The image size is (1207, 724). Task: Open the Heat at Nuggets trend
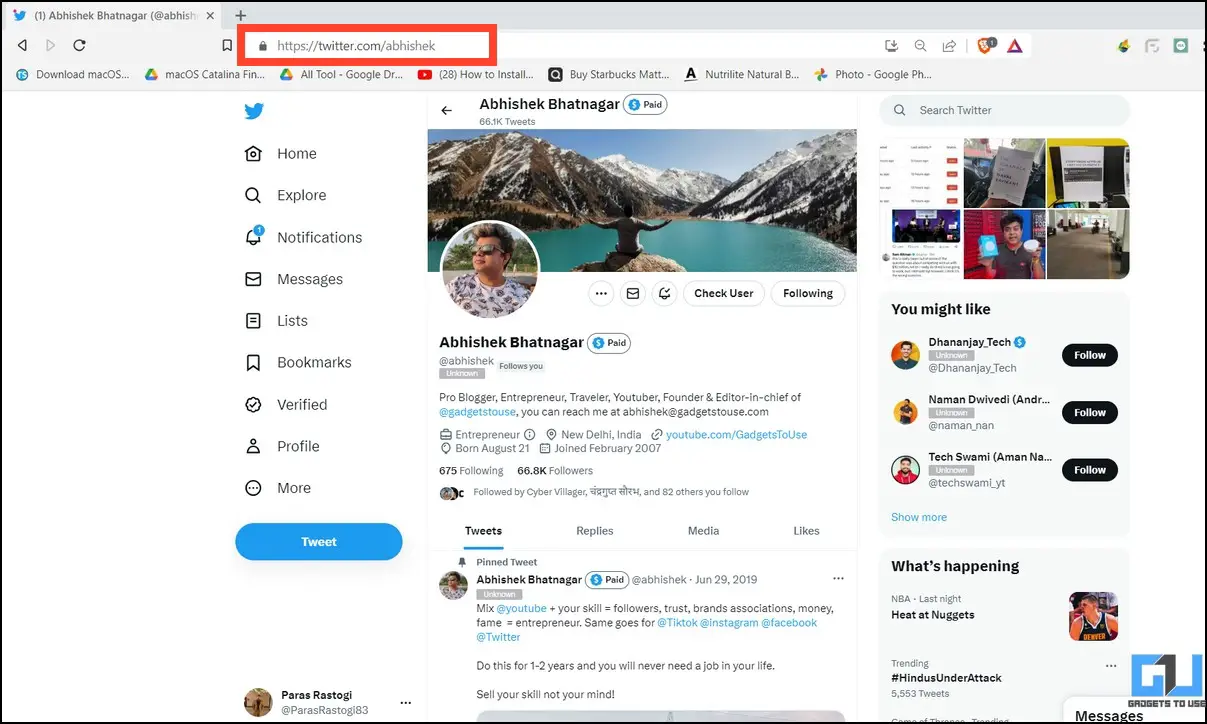click(x=932, y=615)
